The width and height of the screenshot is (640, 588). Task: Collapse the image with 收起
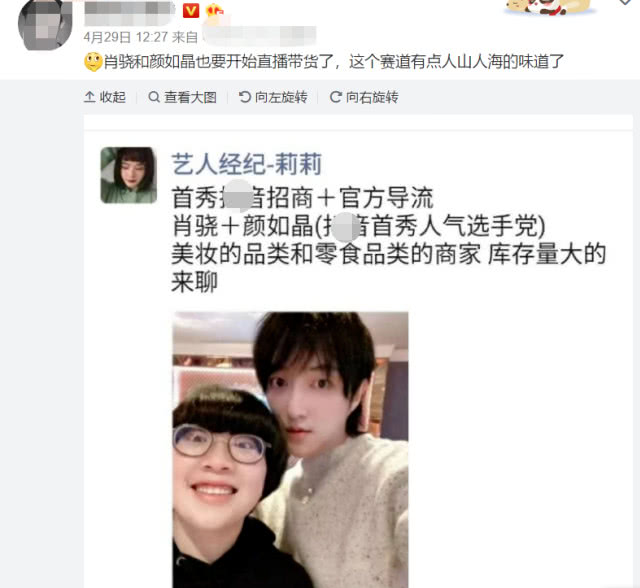pyautogui.click(x=104, y=97)
